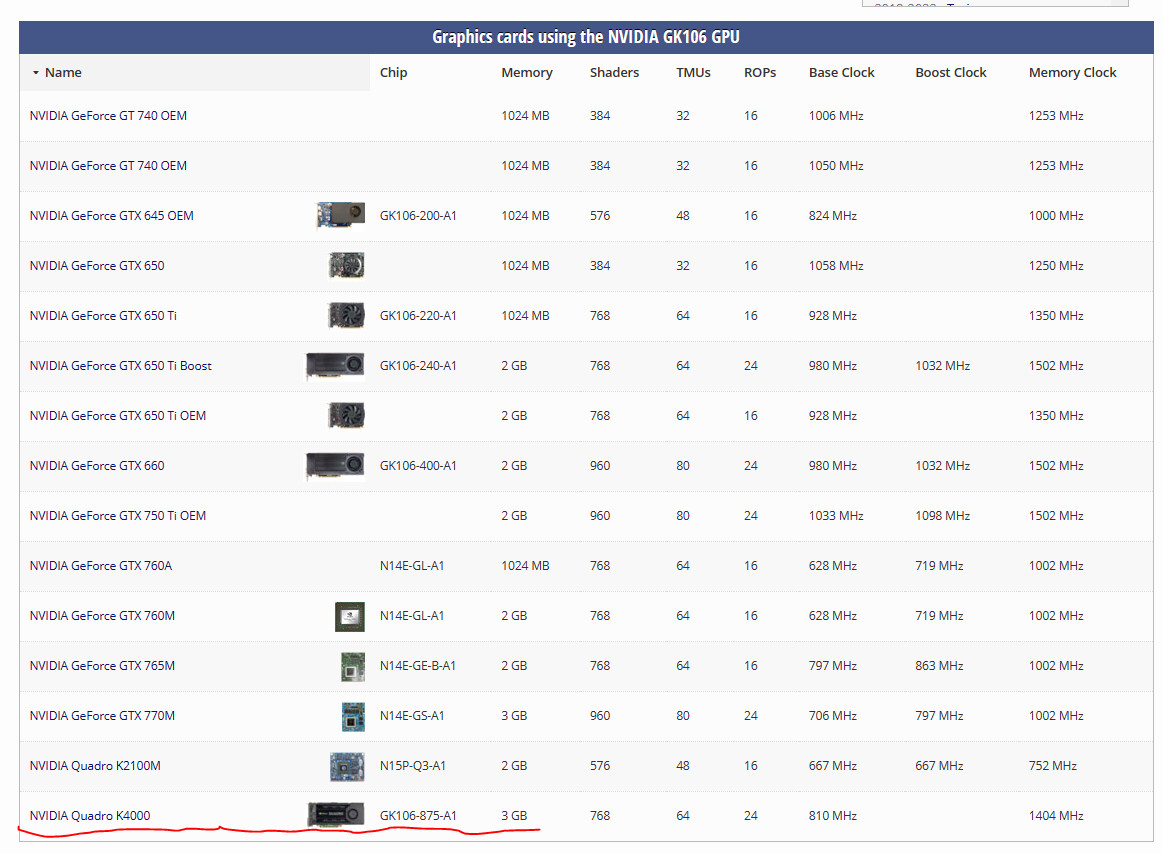1162x854 pixels.
Task: Click GTX 760M chip thumbnail
Action: pyautogui.click(x=350, y=617)
